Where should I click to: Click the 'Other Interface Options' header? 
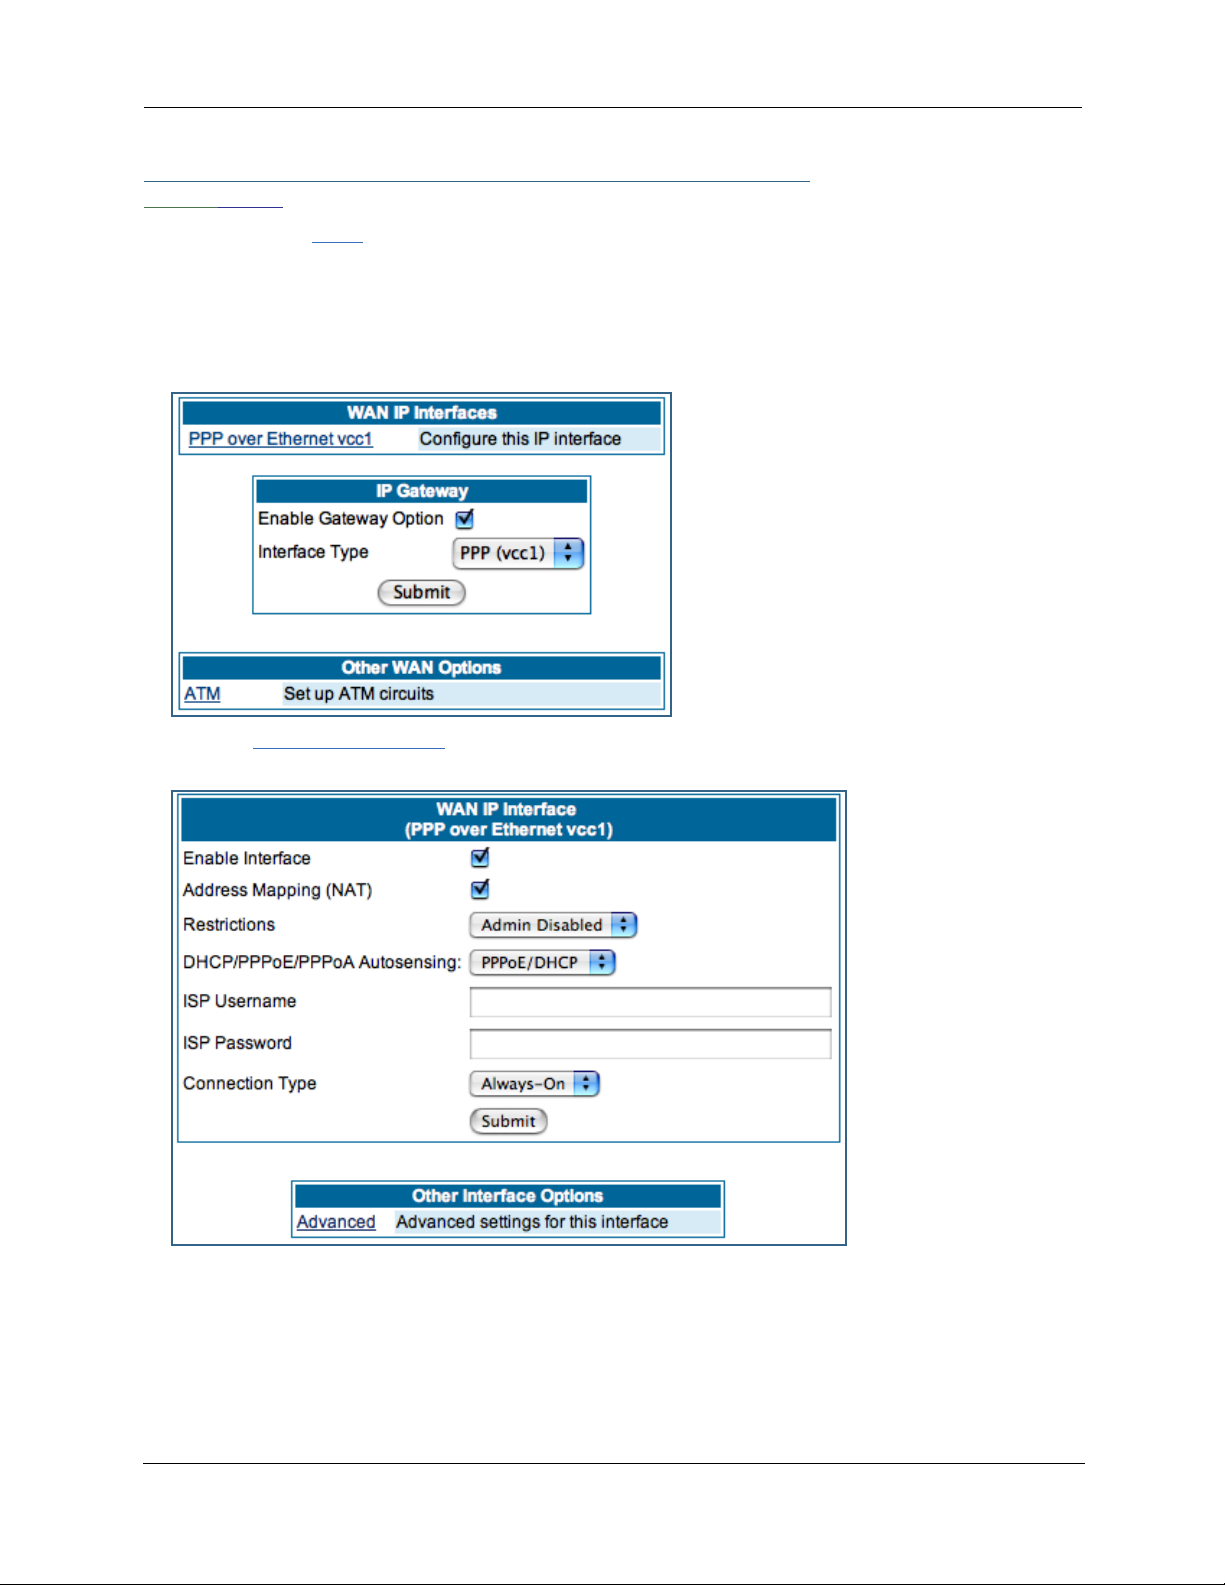tap(508, 1196)
